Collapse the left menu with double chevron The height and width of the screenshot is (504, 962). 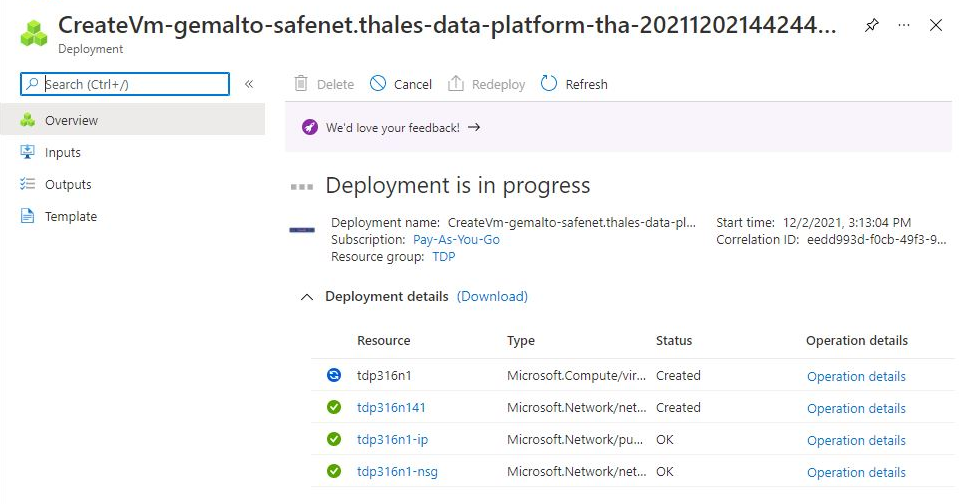tap(249, 84)
